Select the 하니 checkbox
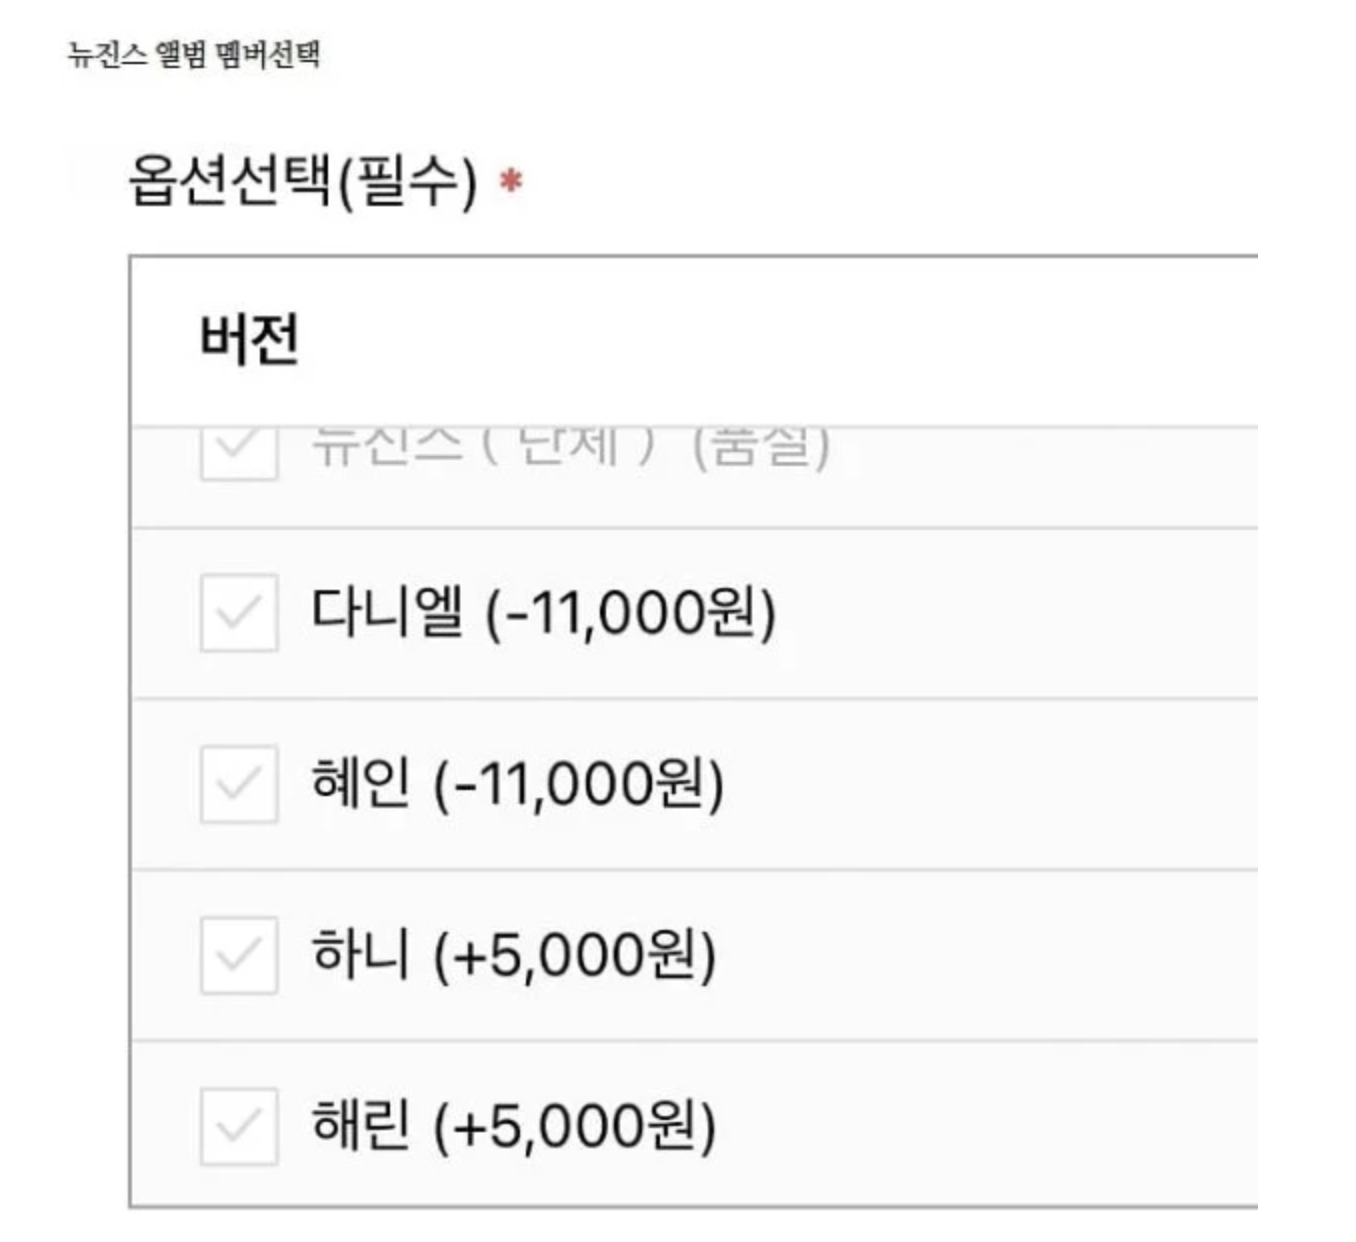 [x=238, y=955]
